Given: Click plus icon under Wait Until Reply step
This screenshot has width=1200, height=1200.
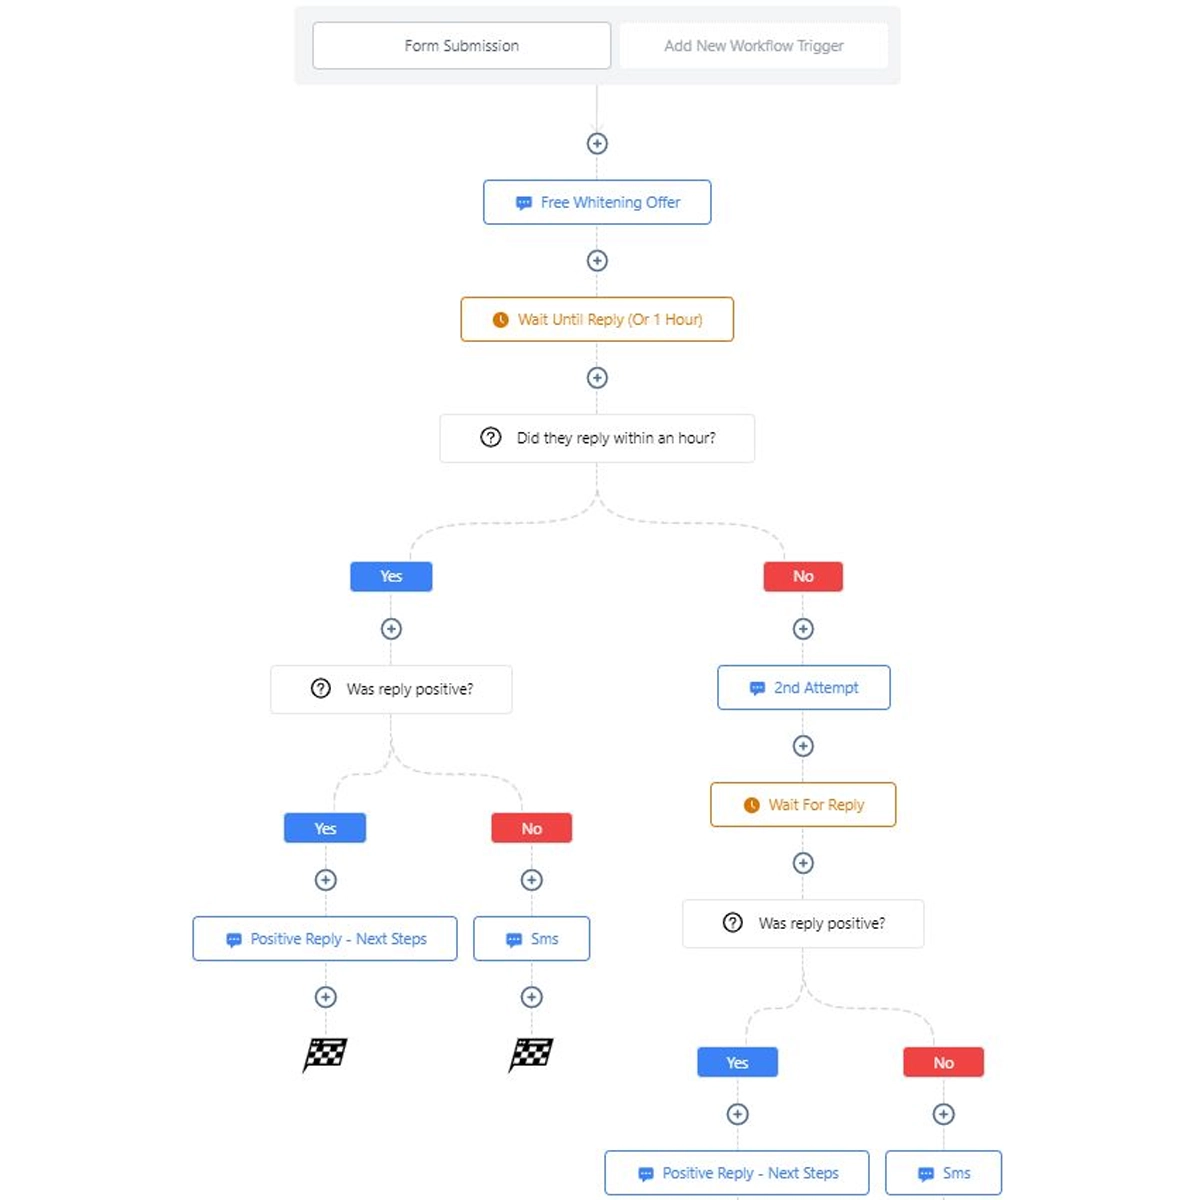Looking at the screenshot, I should coord(597,378).
